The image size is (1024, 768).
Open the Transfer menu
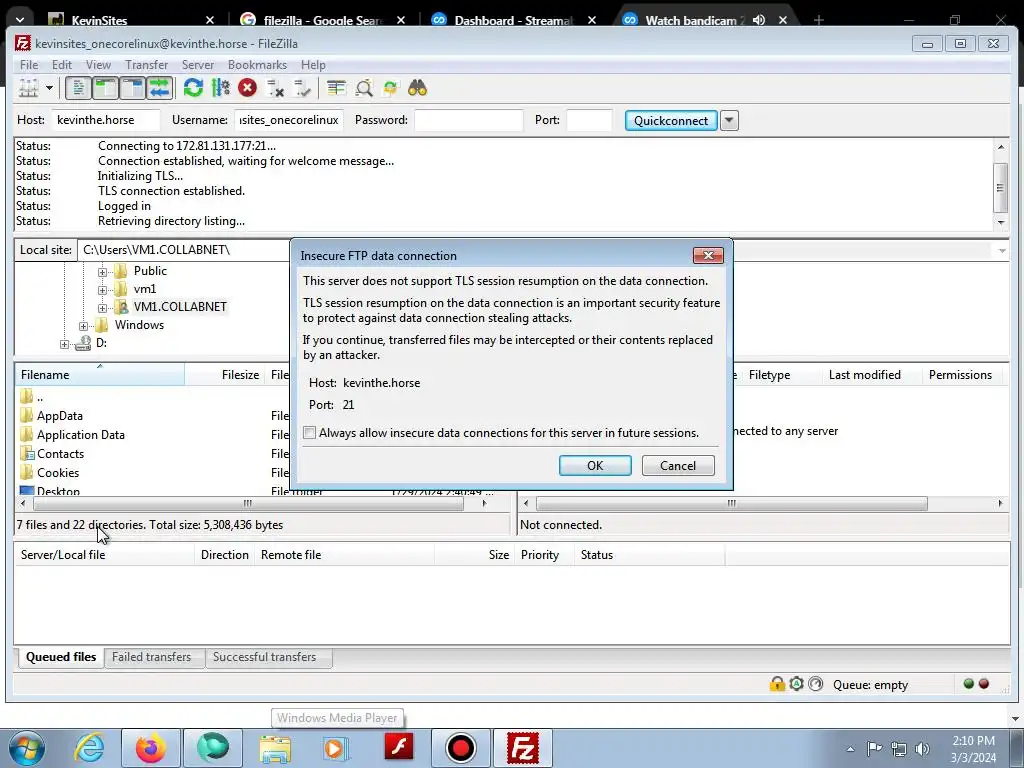pyautogui.click(x=146, y=65)
